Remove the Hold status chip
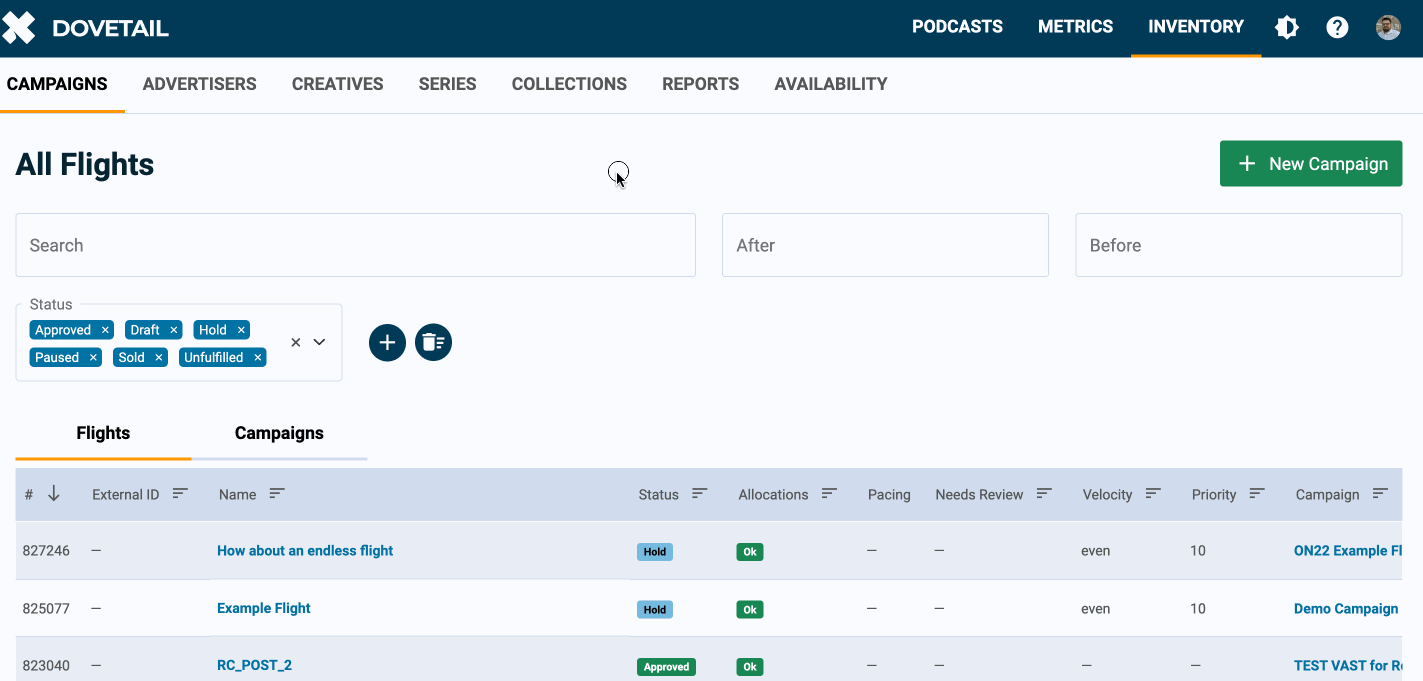 [x=241, y=330]
